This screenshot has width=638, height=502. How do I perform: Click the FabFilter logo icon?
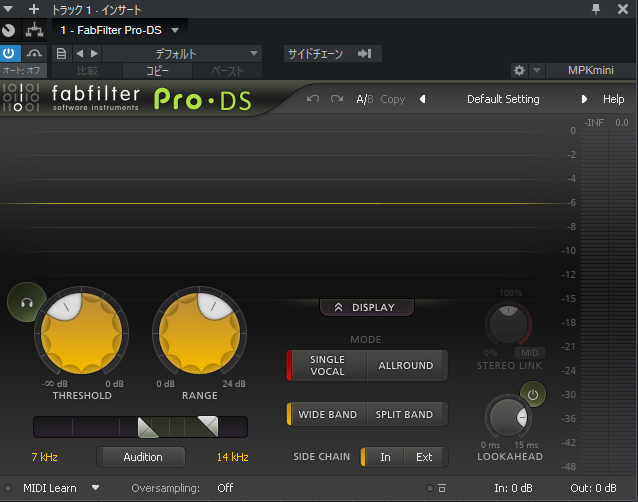pos(21,97)
